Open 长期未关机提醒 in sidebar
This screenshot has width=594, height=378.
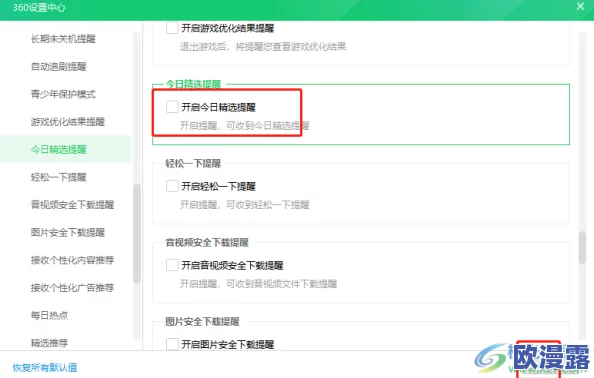click(63, 39)
